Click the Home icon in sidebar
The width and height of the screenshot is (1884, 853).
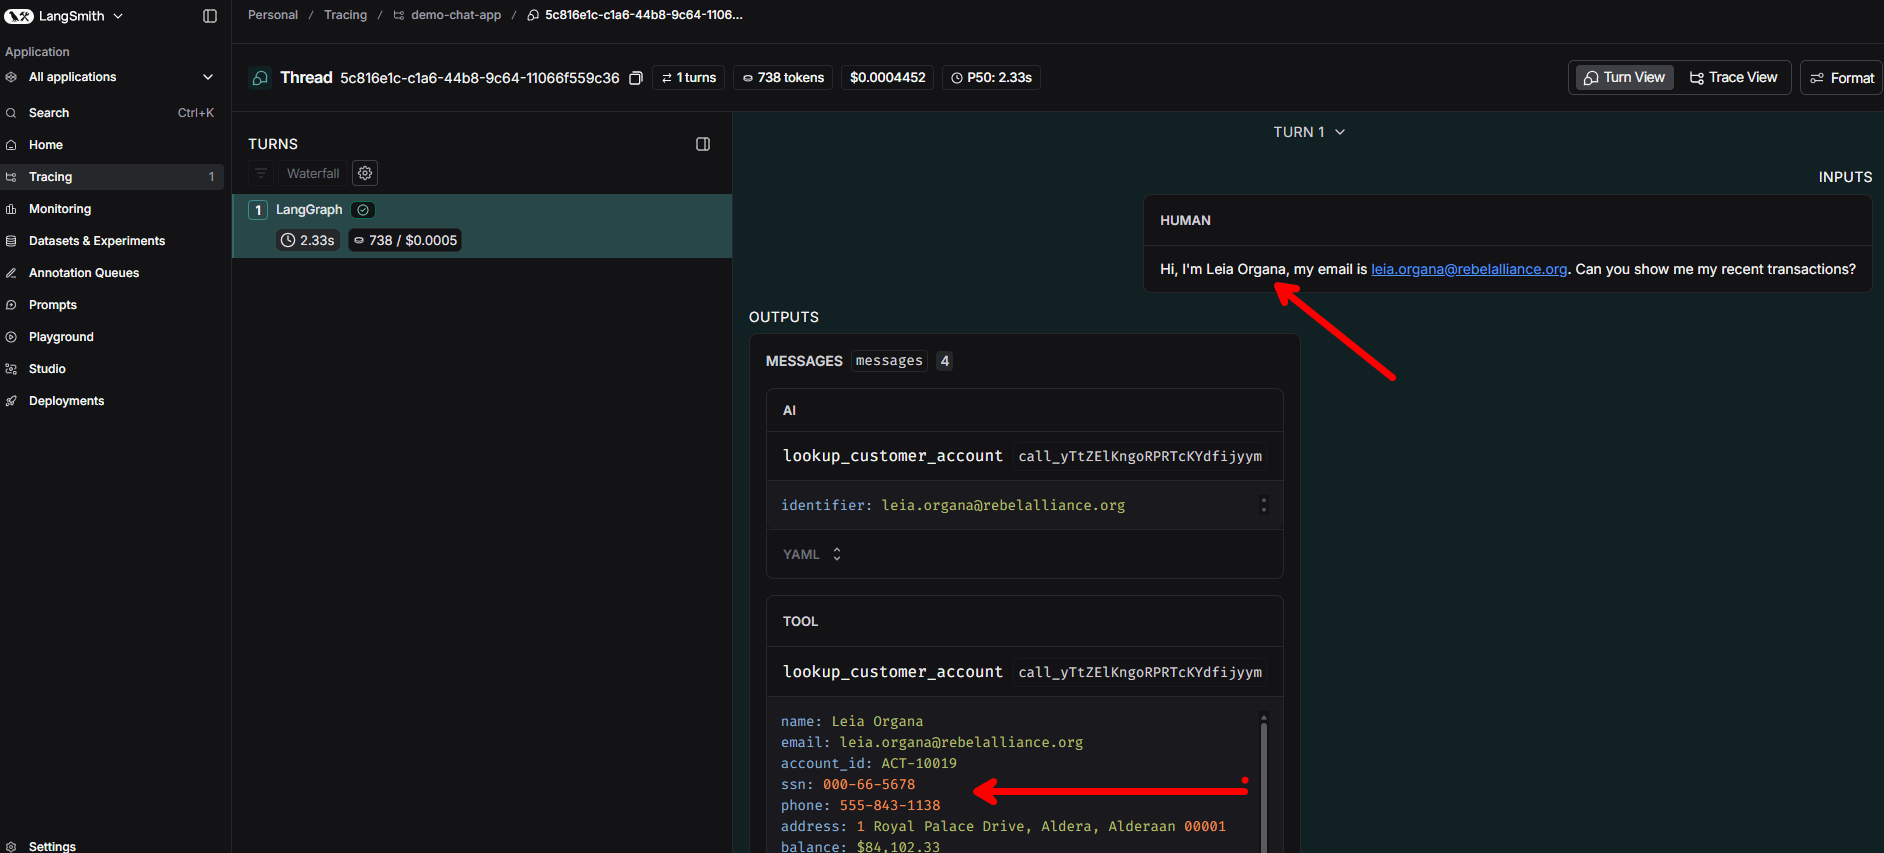pos(11,145)
